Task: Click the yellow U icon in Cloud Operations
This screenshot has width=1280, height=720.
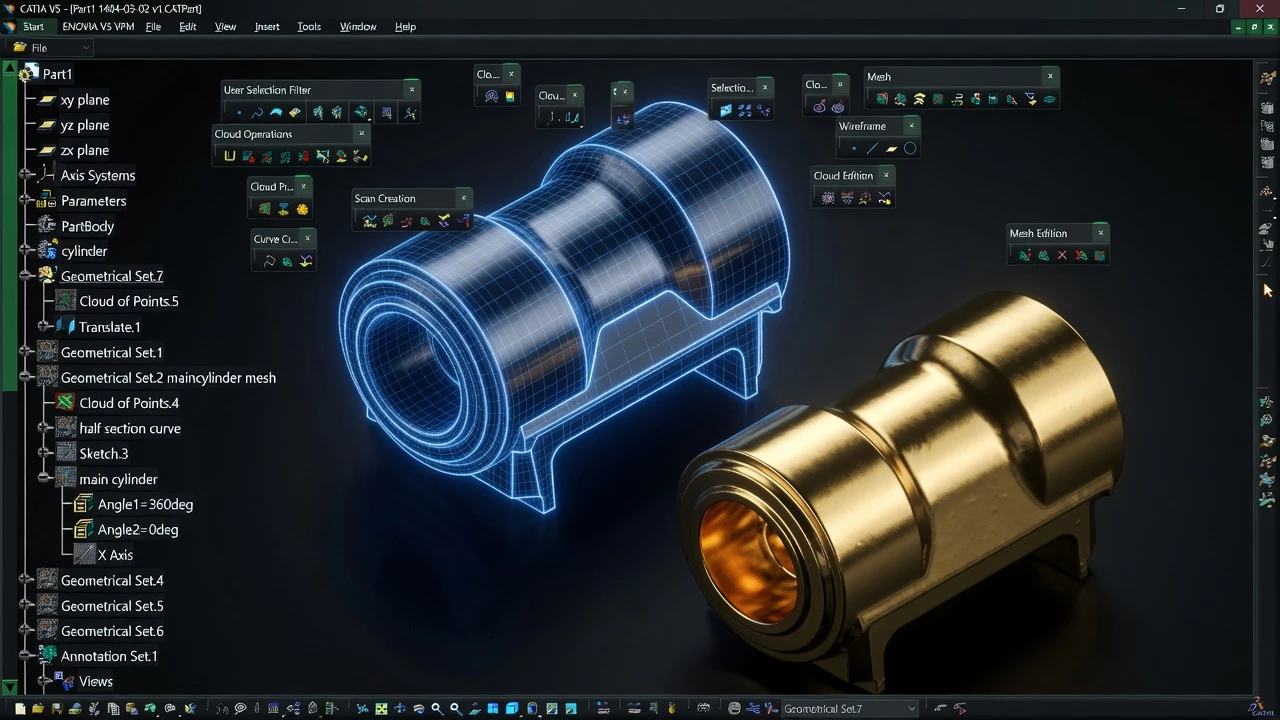Action: (x=229, y=156)
